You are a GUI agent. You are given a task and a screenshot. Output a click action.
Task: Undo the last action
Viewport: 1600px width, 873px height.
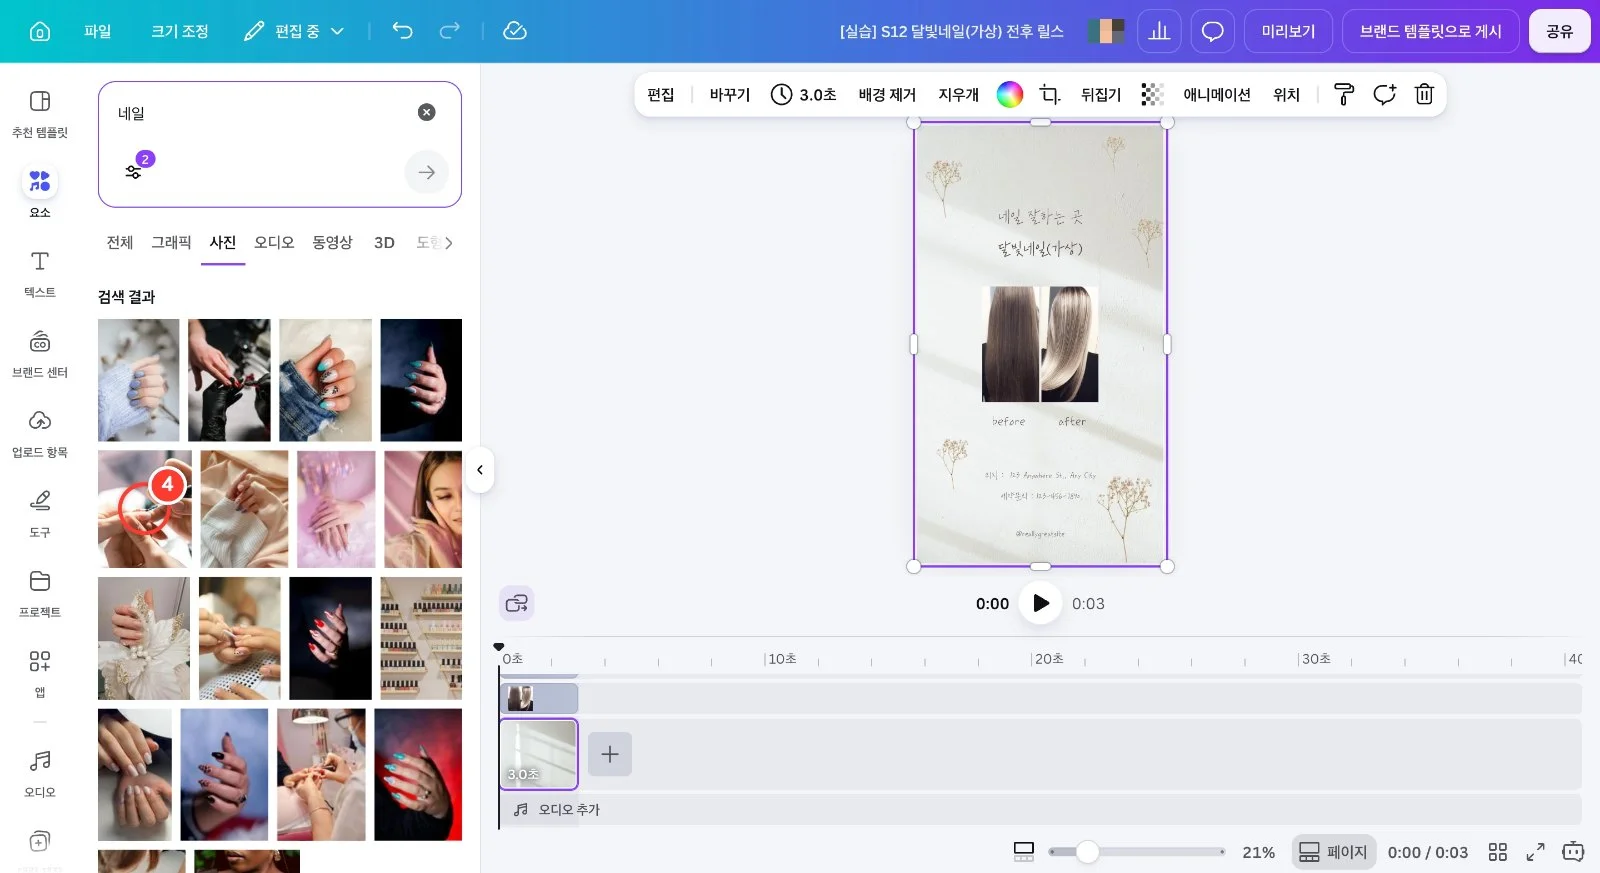[402, 31]
